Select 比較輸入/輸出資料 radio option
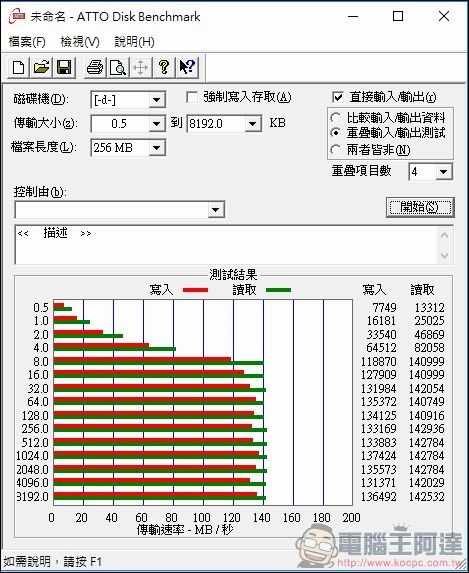 pyautogui.click(x=335, y=118)
